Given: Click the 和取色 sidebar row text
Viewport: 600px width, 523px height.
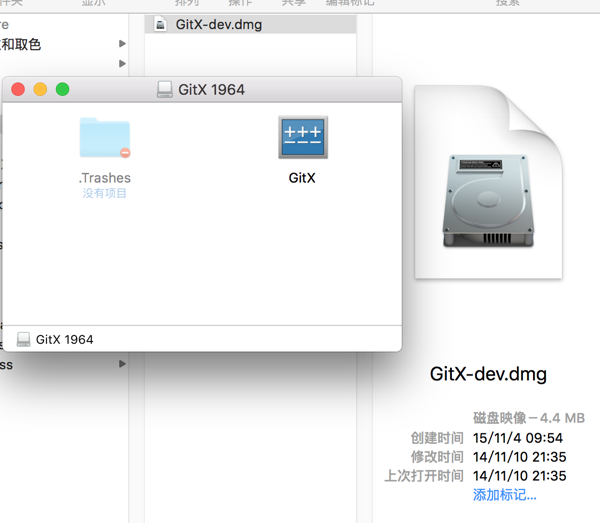Looking at the screenshot, I should (20, 44).
